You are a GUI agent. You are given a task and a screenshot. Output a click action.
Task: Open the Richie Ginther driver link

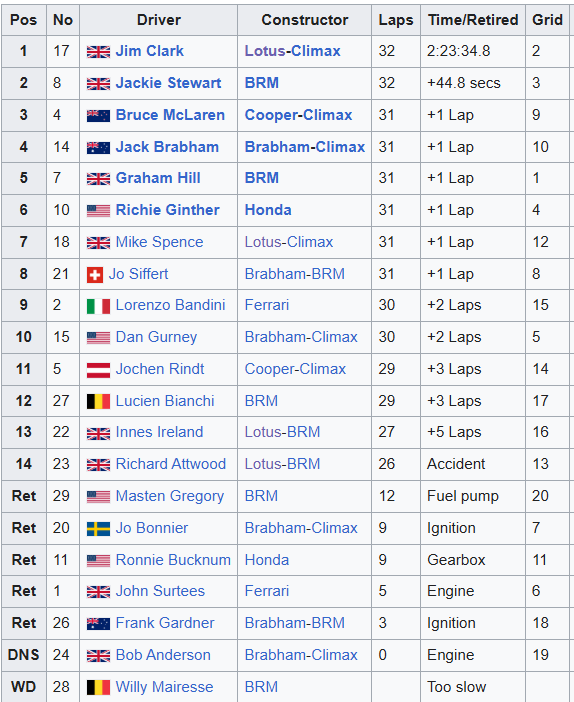tap(167, 210)
